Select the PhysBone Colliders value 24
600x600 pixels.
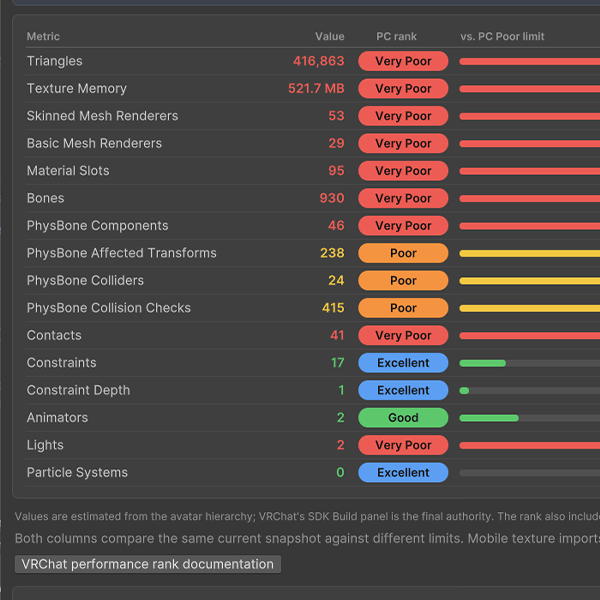(336, 280)
